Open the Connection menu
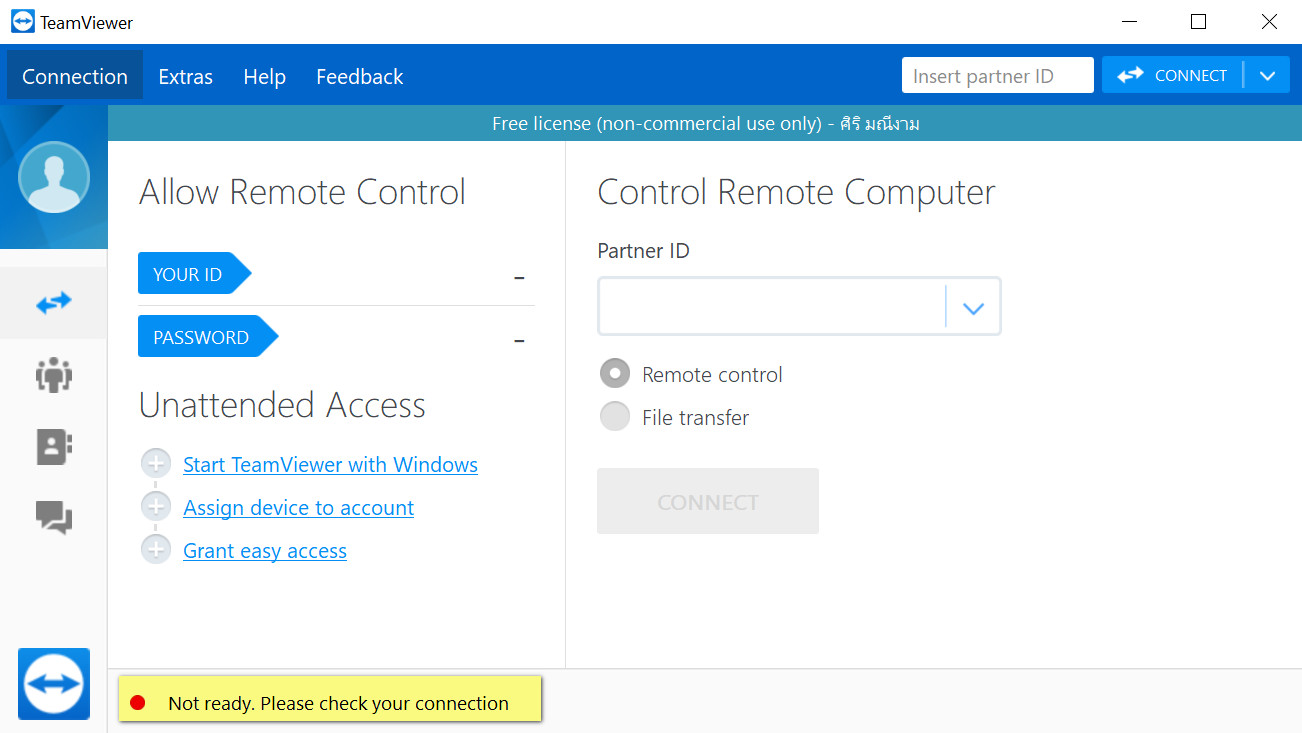 click(x=75, y=76)
